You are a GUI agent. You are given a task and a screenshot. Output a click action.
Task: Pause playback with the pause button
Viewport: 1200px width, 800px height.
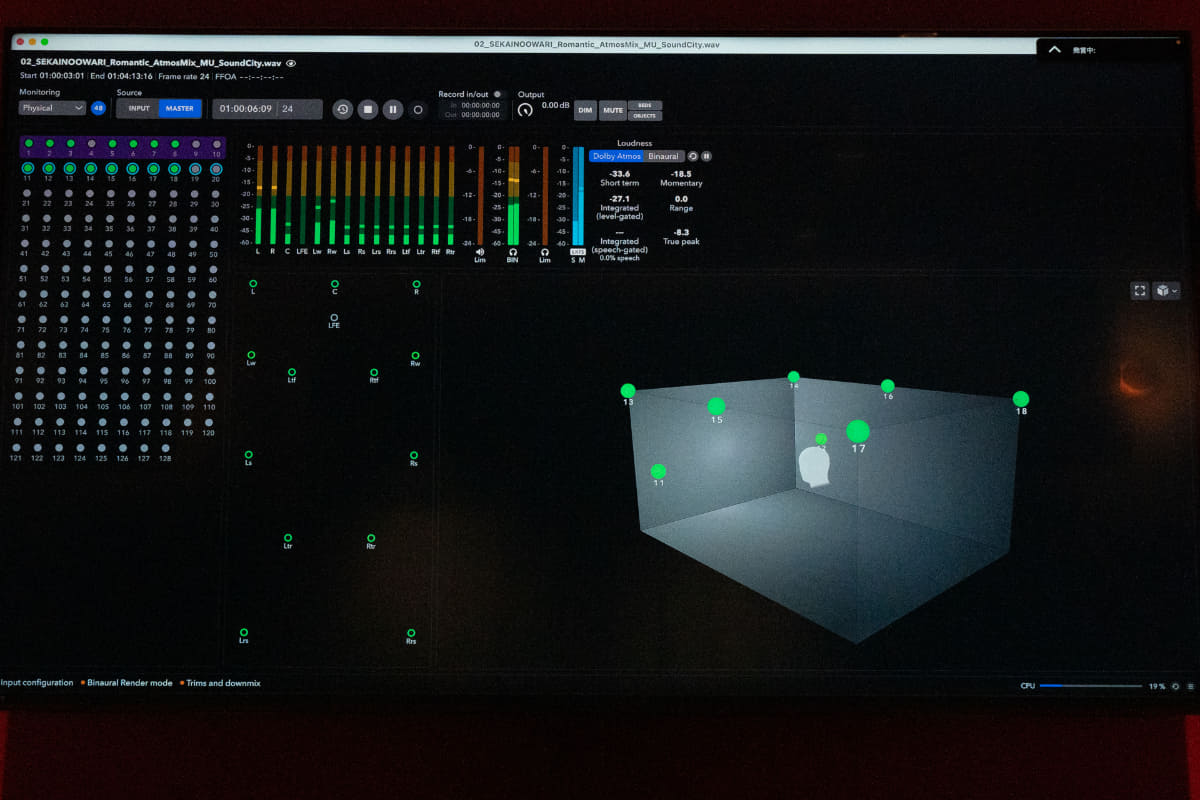click(393, 109)
